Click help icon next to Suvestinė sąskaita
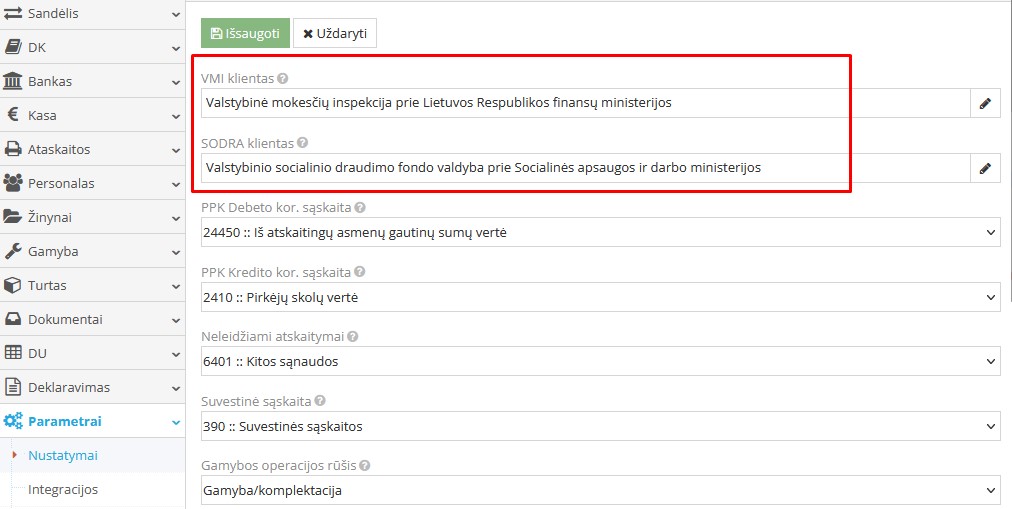 point(320,401)
